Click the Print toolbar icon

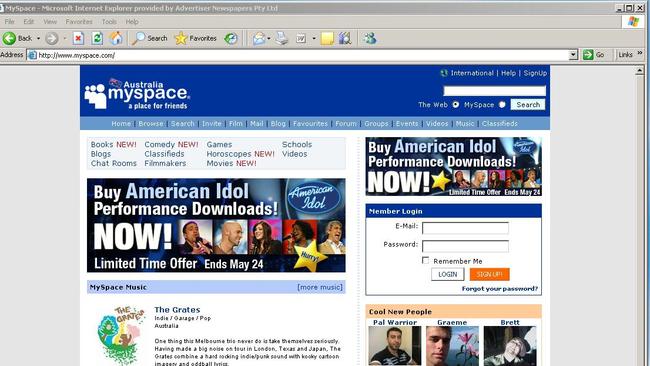pos(282,39)
